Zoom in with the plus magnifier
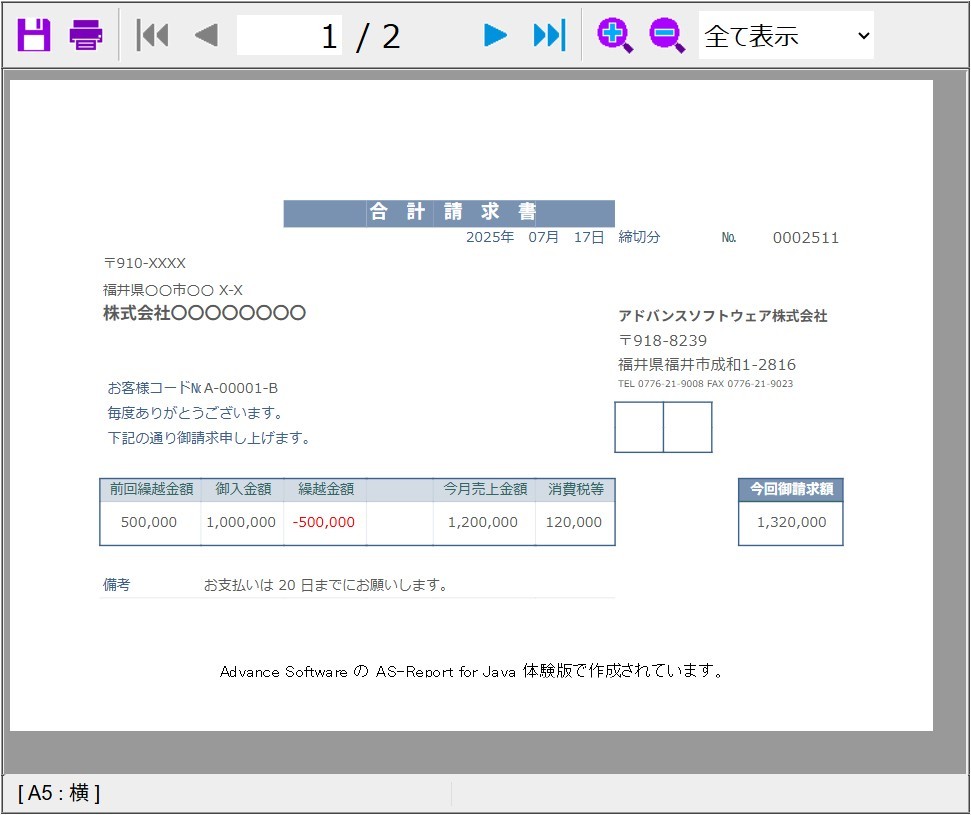The image size is (971, 815). pos(615,36)
